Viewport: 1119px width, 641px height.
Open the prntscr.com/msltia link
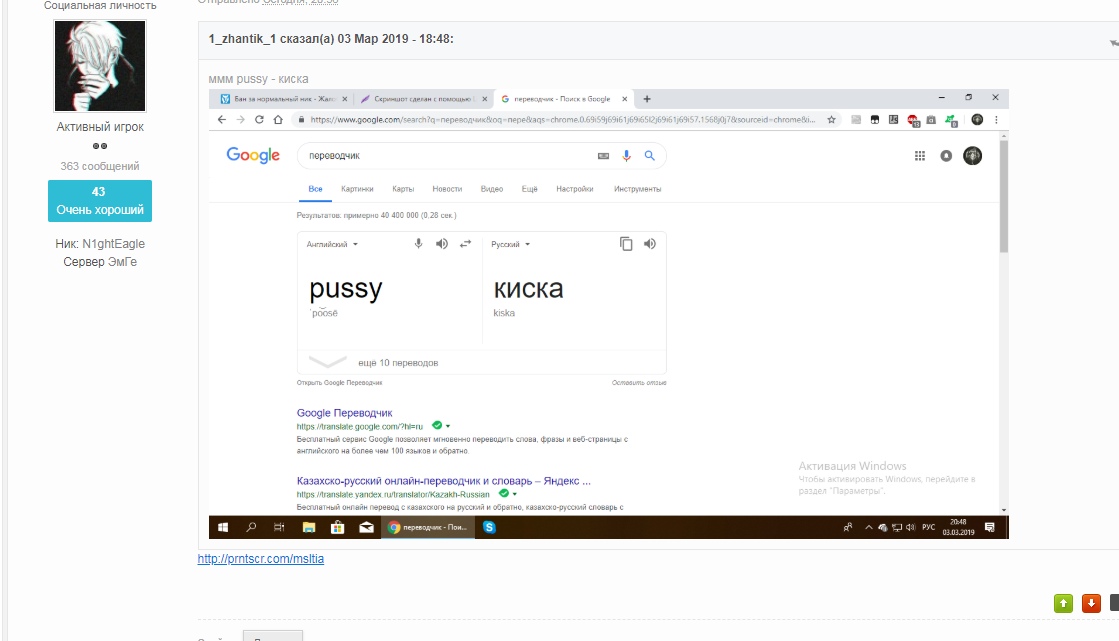pos(260,559)
